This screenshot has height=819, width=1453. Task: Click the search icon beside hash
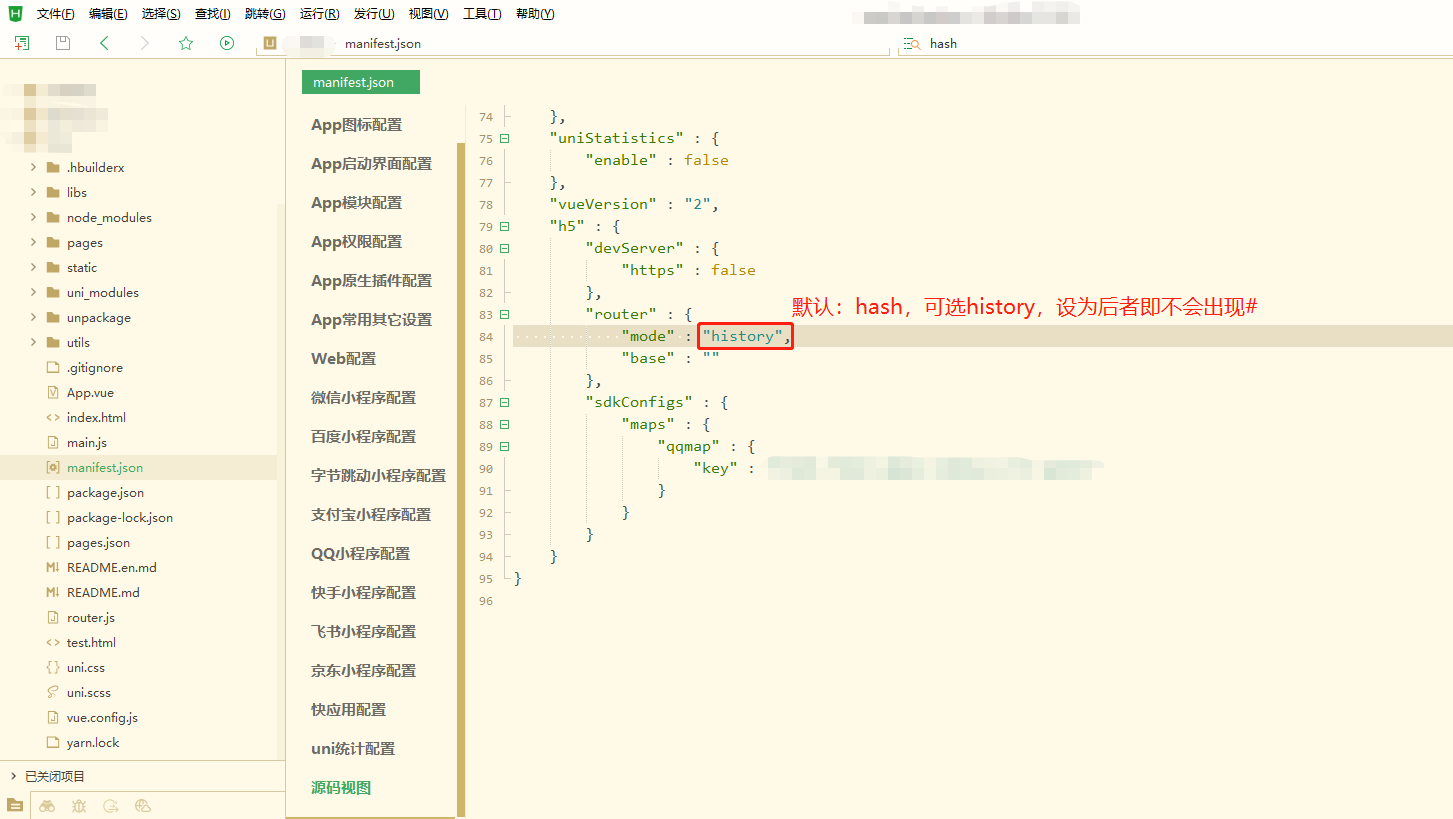point(912,44)
